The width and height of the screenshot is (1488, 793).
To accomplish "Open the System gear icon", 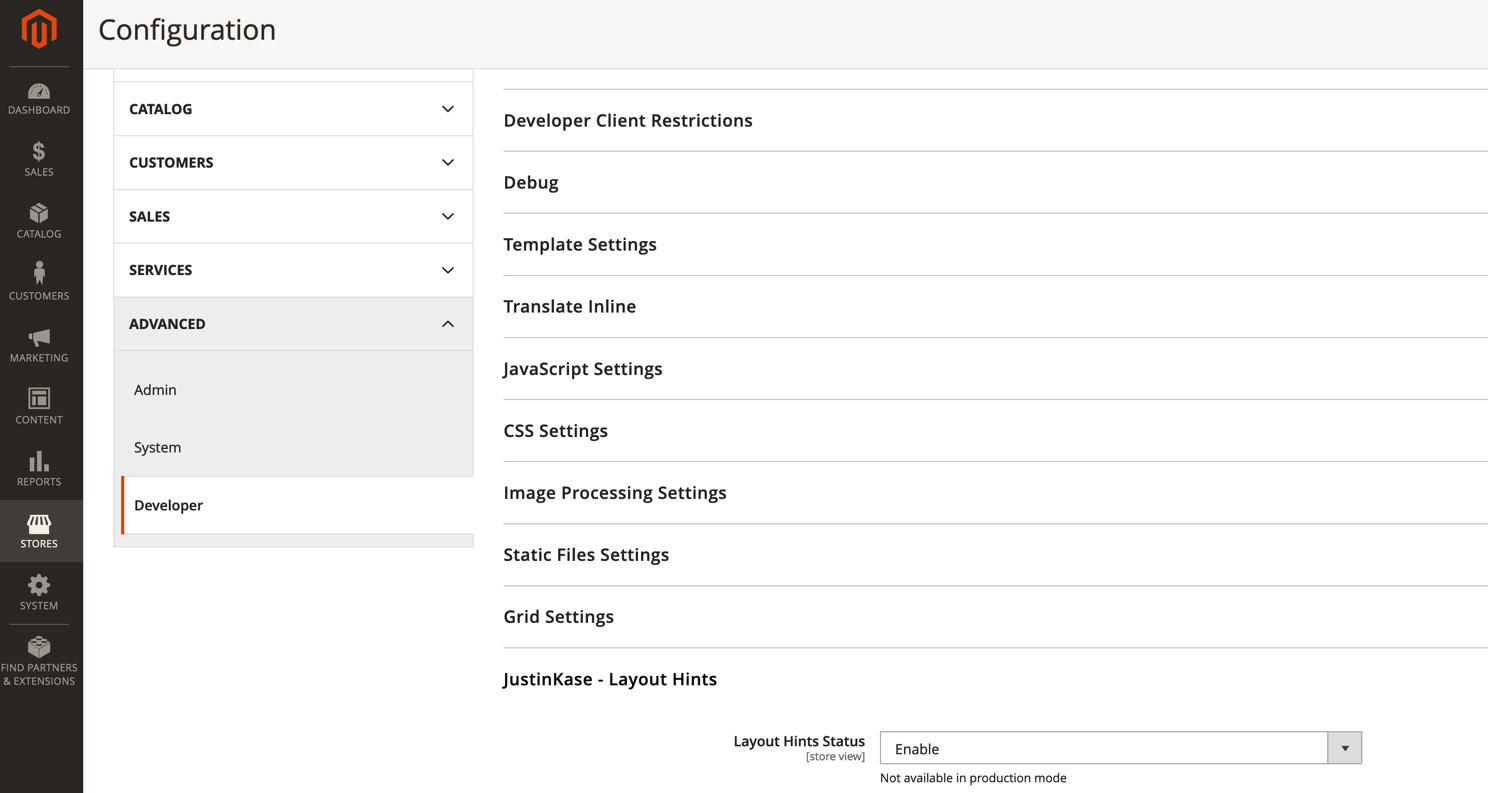I will [x=39, y=585].
